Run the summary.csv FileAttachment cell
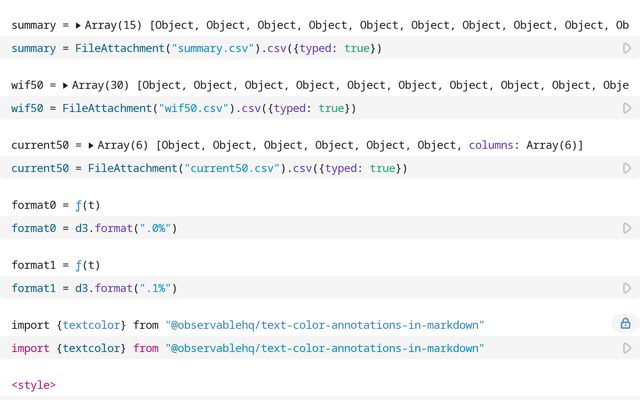 pyautogui.click(x=627, y=48)
